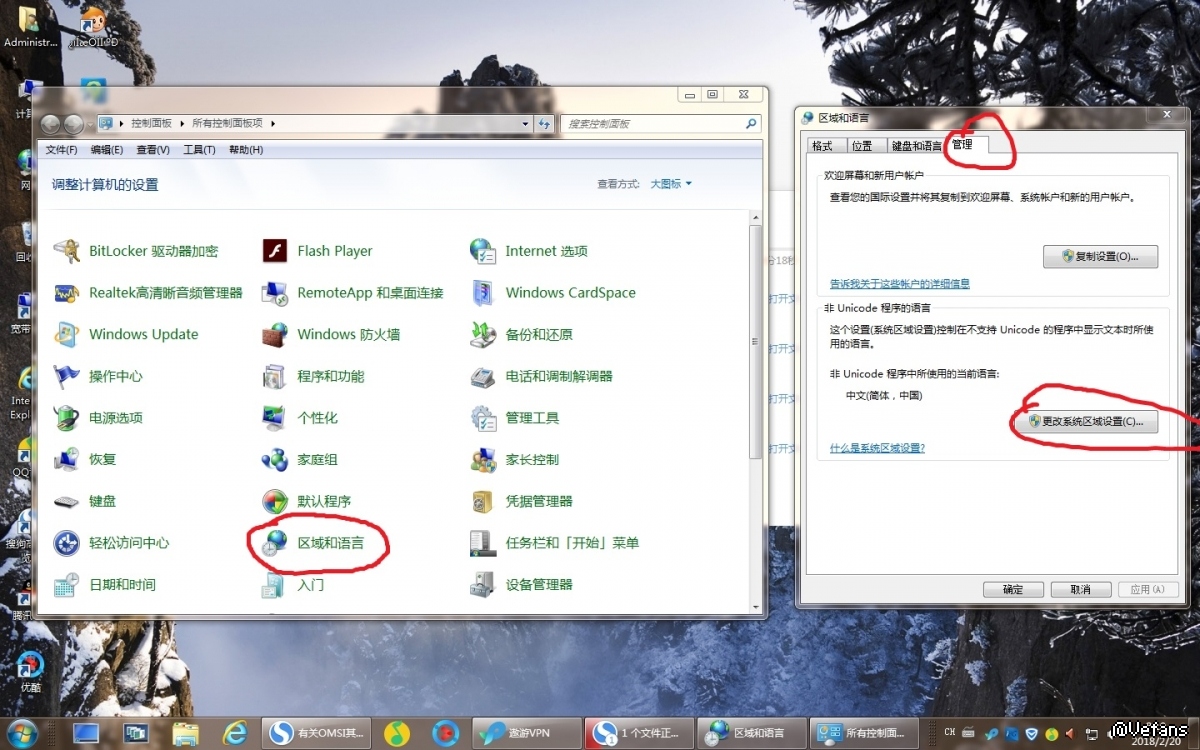Open 家庭组 item
The width and height of the screenshot is (1200, 750).
(300, 460)
